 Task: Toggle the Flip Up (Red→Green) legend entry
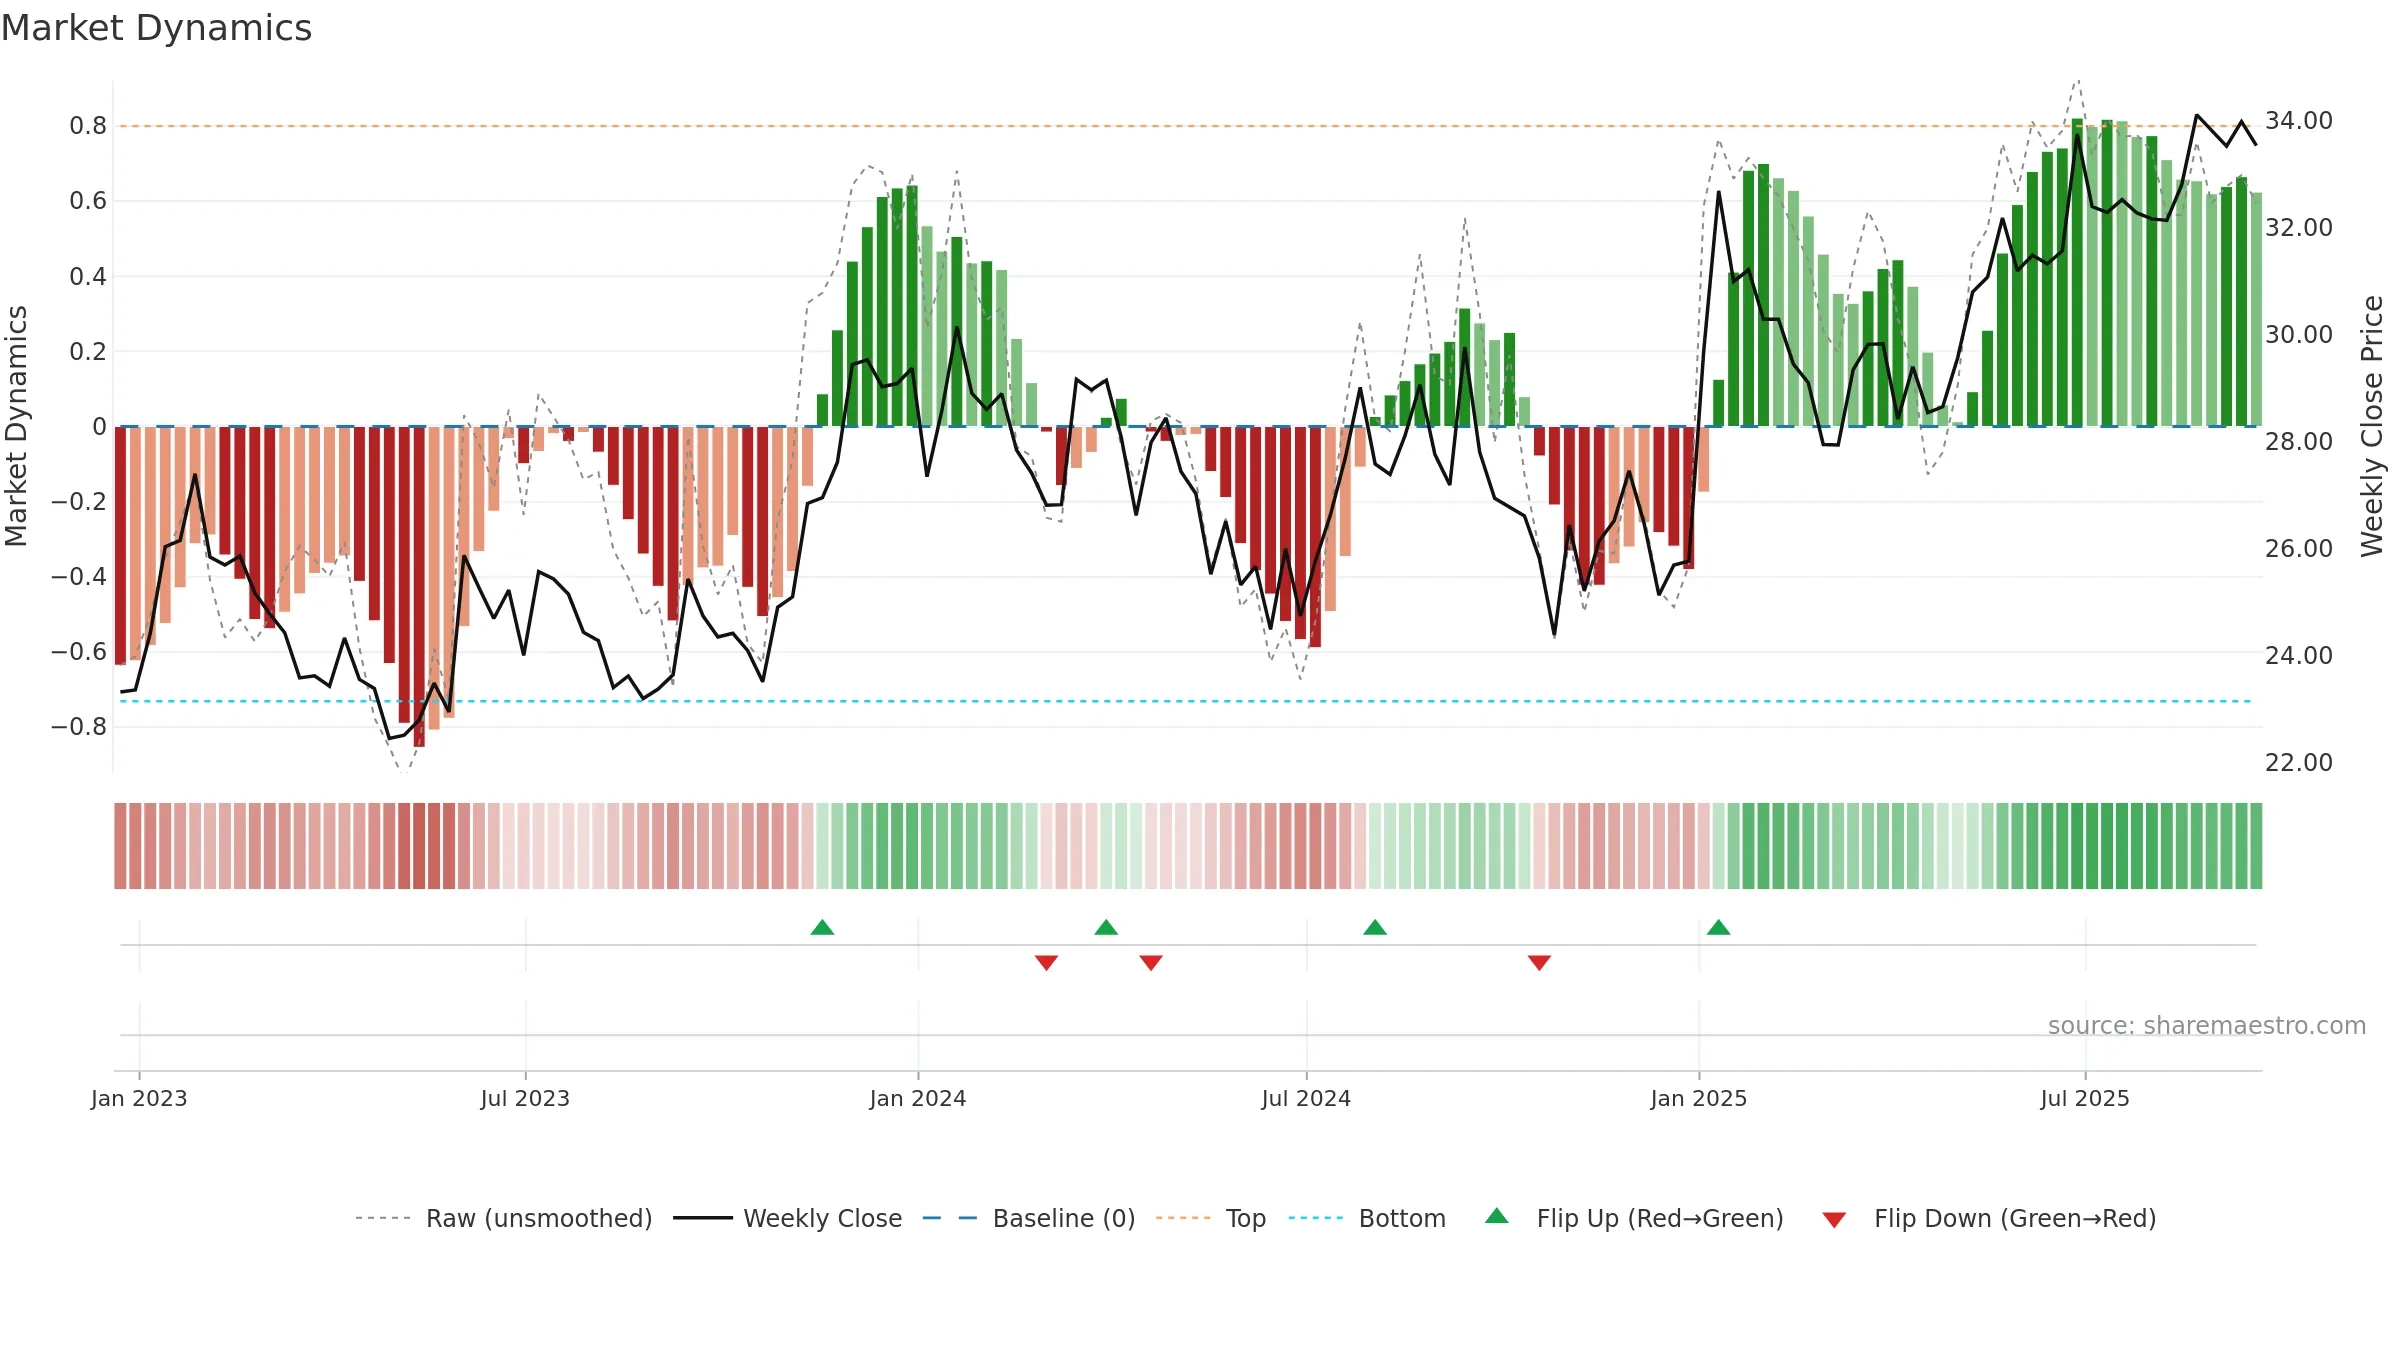[x=1634, y=1218]
